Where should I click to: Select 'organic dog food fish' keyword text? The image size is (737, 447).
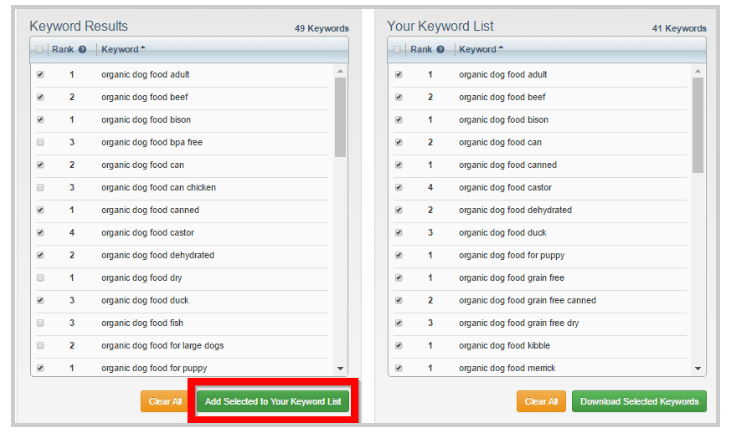tap(142, 322)
